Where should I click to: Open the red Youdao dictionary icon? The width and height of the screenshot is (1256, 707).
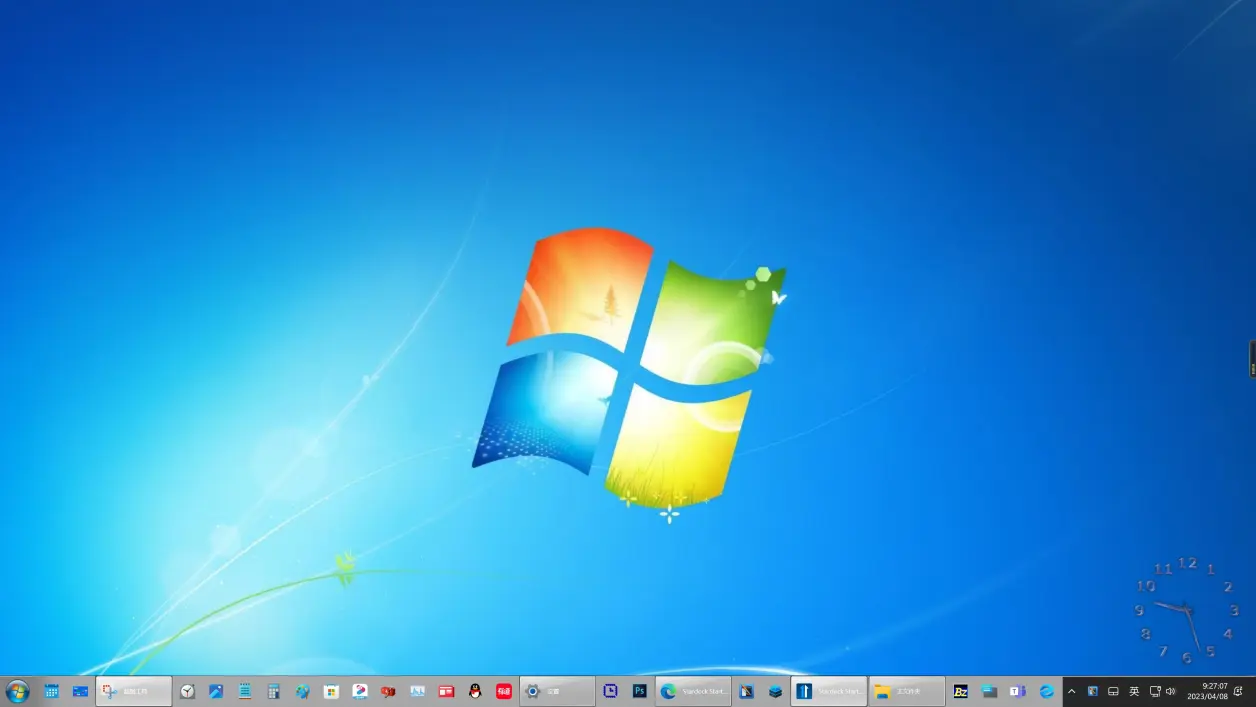point(504,691)
